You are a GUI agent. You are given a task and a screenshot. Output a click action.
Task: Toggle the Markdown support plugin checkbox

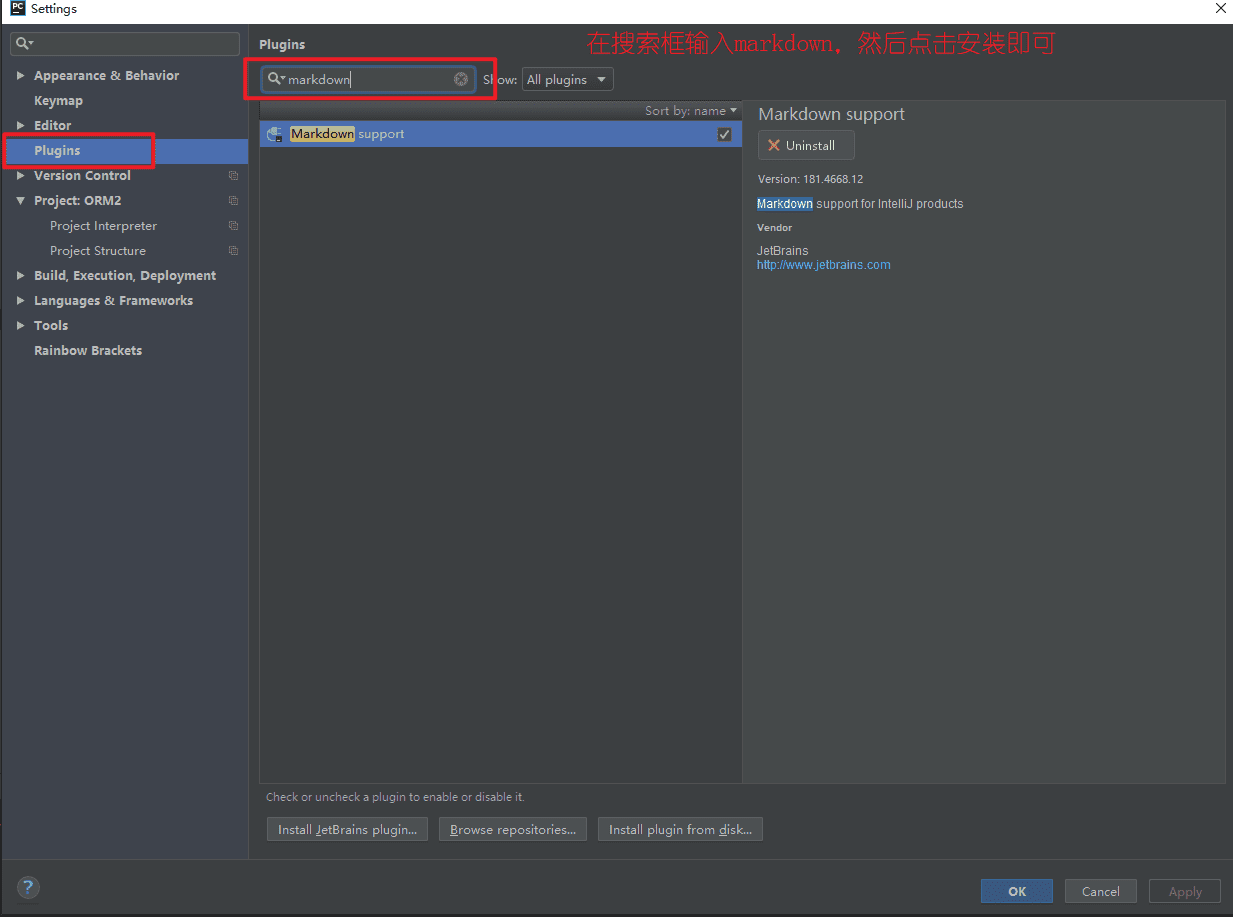(724, 134)
